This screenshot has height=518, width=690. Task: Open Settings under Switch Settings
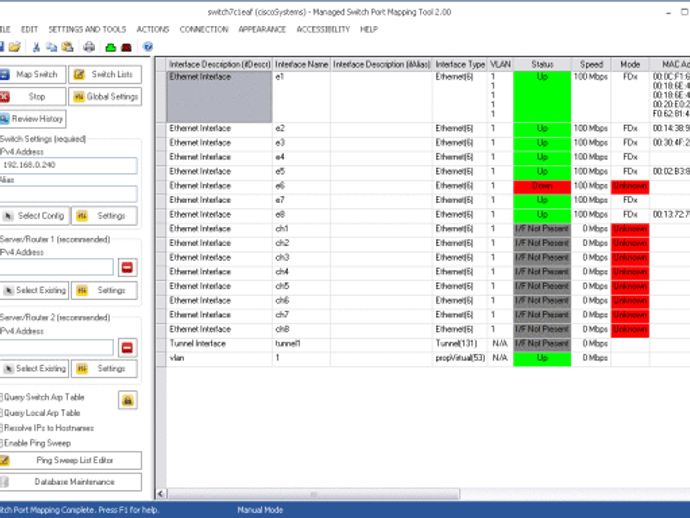tap(104, 216)
